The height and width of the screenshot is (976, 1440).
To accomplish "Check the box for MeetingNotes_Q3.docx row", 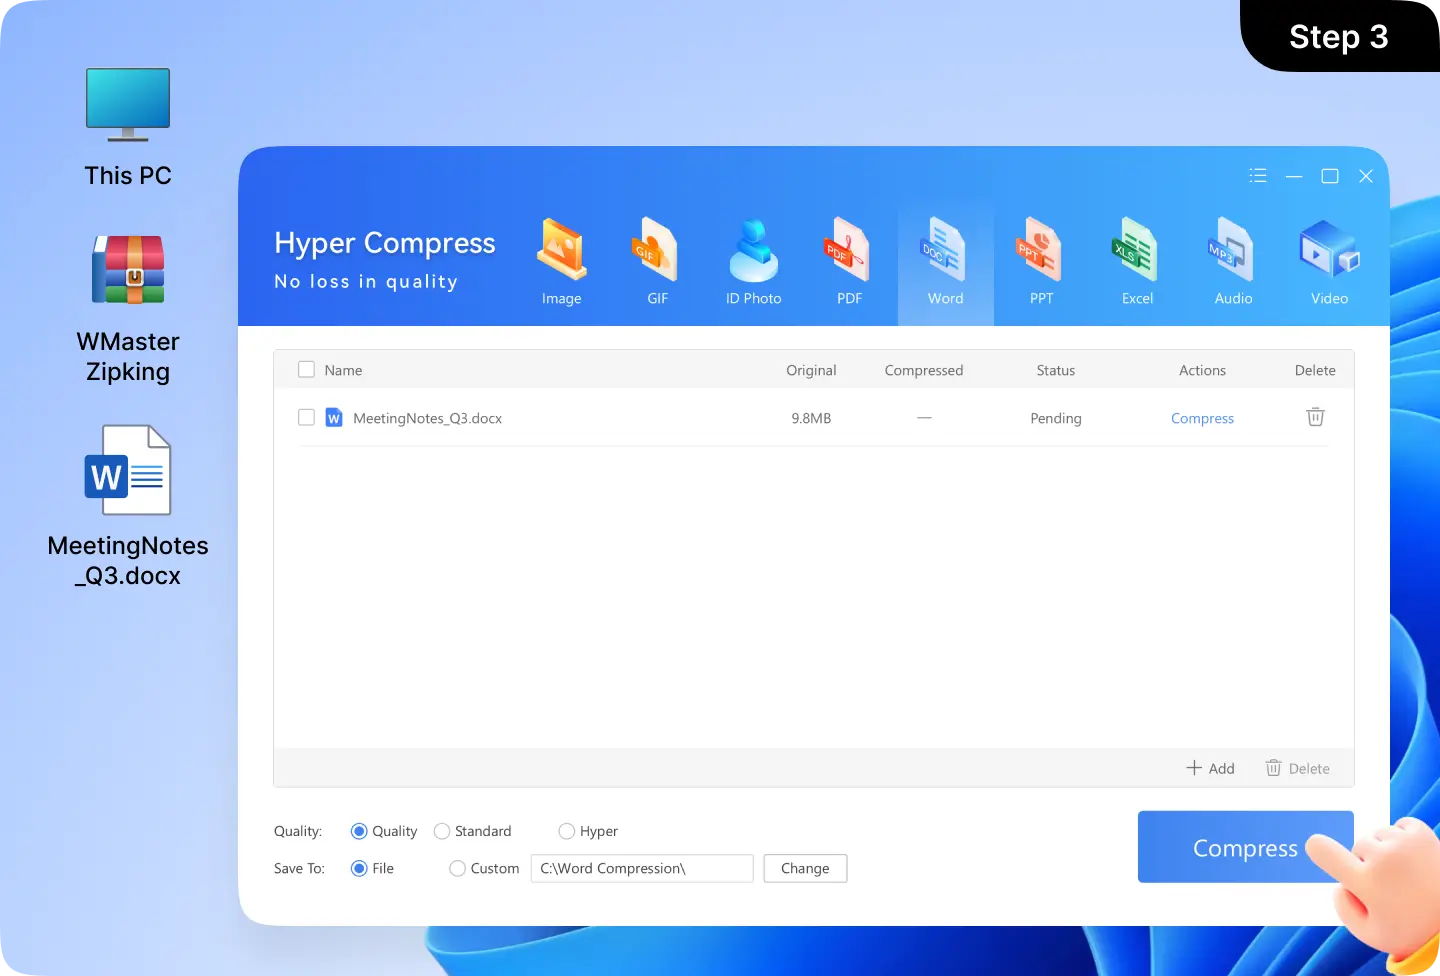I will [x=306, y=418].
